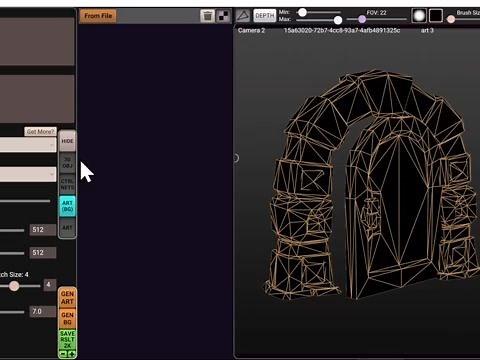Open the dropdown next to the CTRL NETS tab
Image resolution: width=480 pixels, height=360 pixels.
pyautogui.click(x=28, y=174)
